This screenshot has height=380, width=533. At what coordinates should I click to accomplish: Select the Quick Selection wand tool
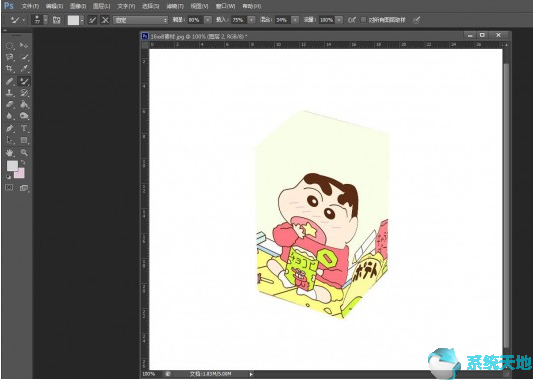point(24,57)
